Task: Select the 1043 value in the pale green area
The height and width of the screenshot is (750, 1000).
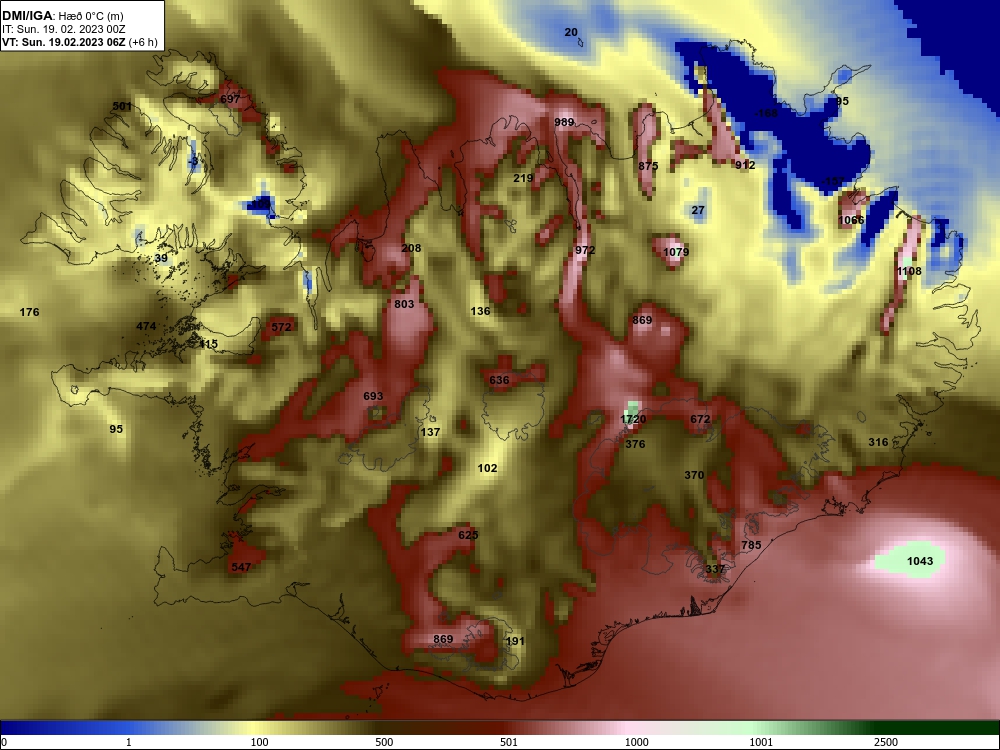Action: click(x=920, y=561)
